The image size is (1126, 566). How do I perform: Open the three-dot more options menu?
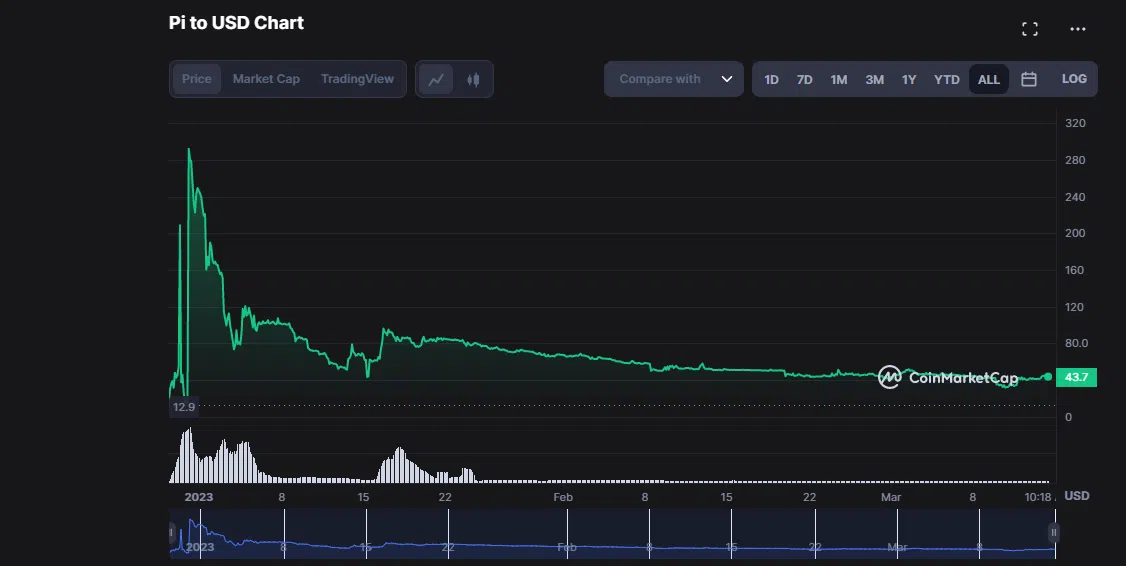[x=1078, y=29]
